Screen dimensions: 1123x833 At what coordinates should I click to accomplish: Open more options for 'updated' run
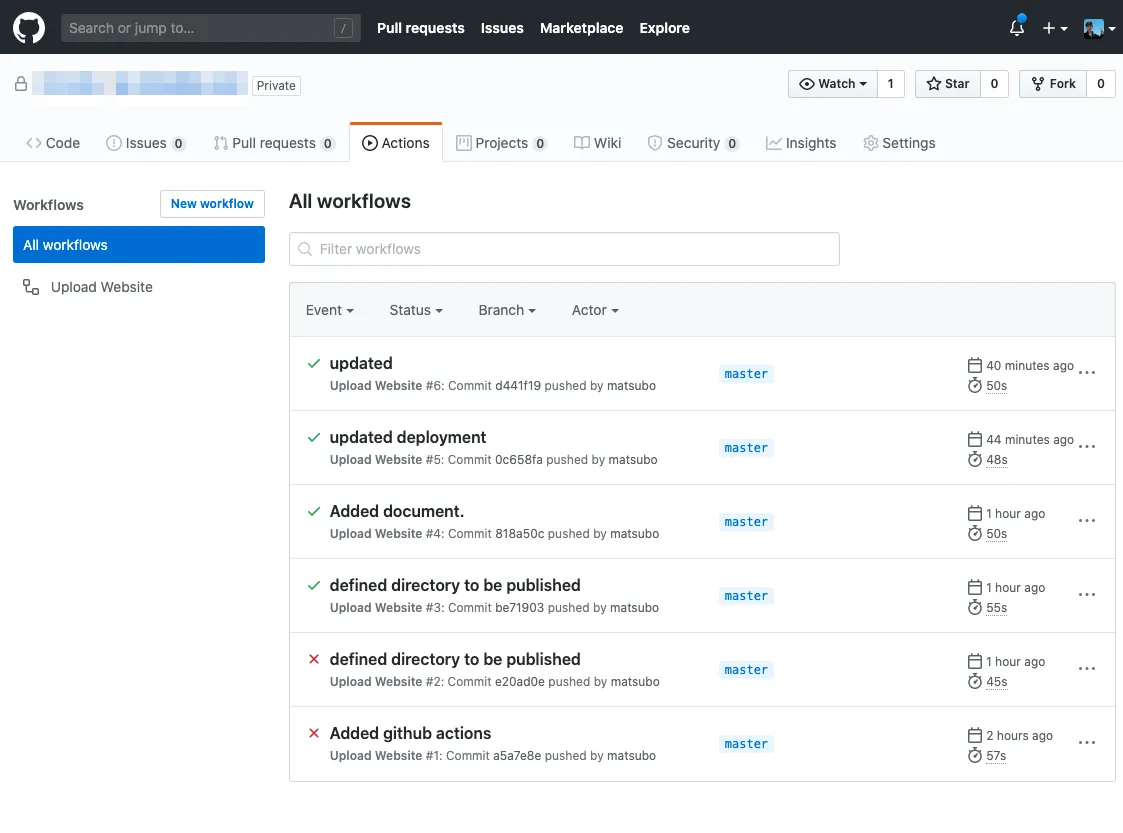pyautogui.click(x=1087, y=373)
